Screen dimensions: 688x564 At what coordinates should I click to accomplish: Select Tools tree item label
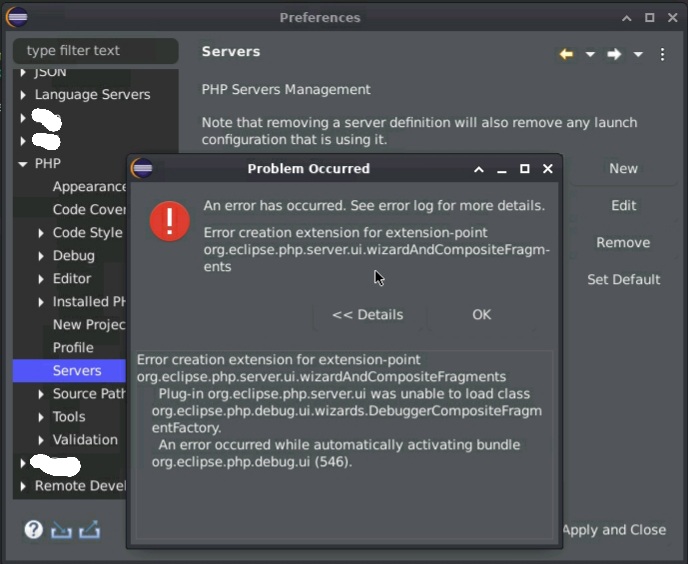click(x=69, y=417)
